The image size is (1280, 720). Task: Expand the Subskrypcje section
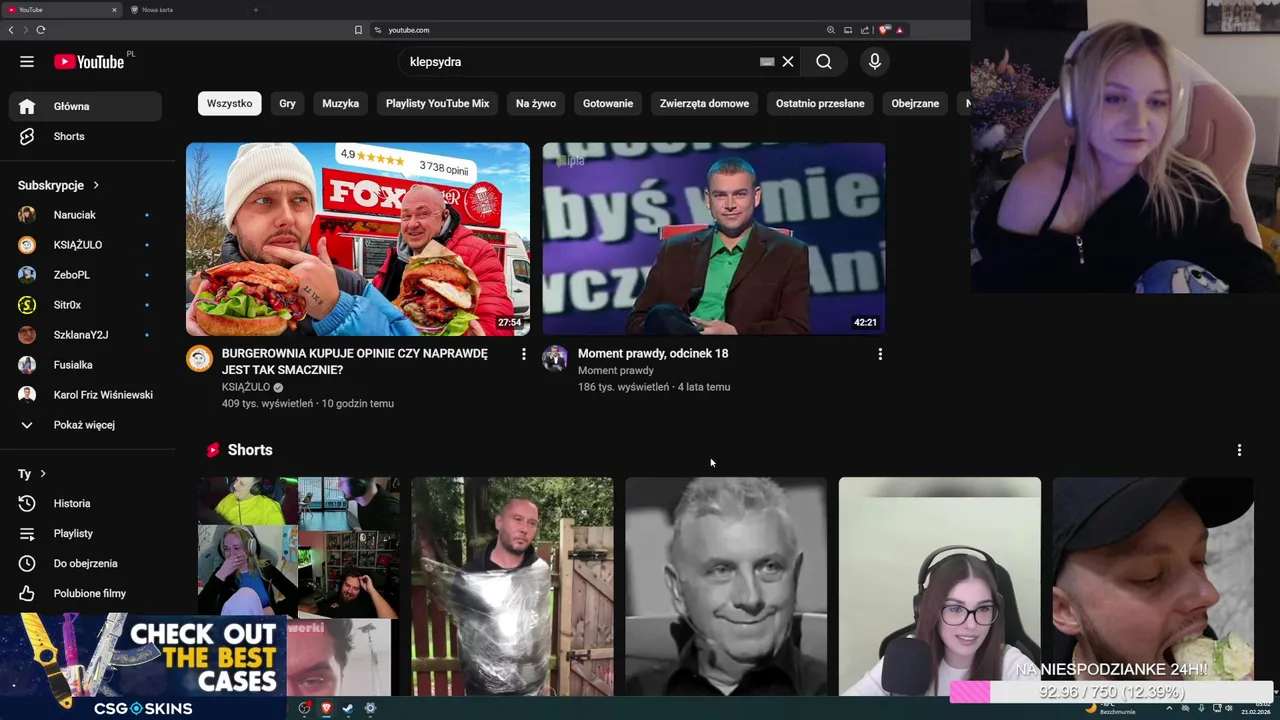point(58,185)
